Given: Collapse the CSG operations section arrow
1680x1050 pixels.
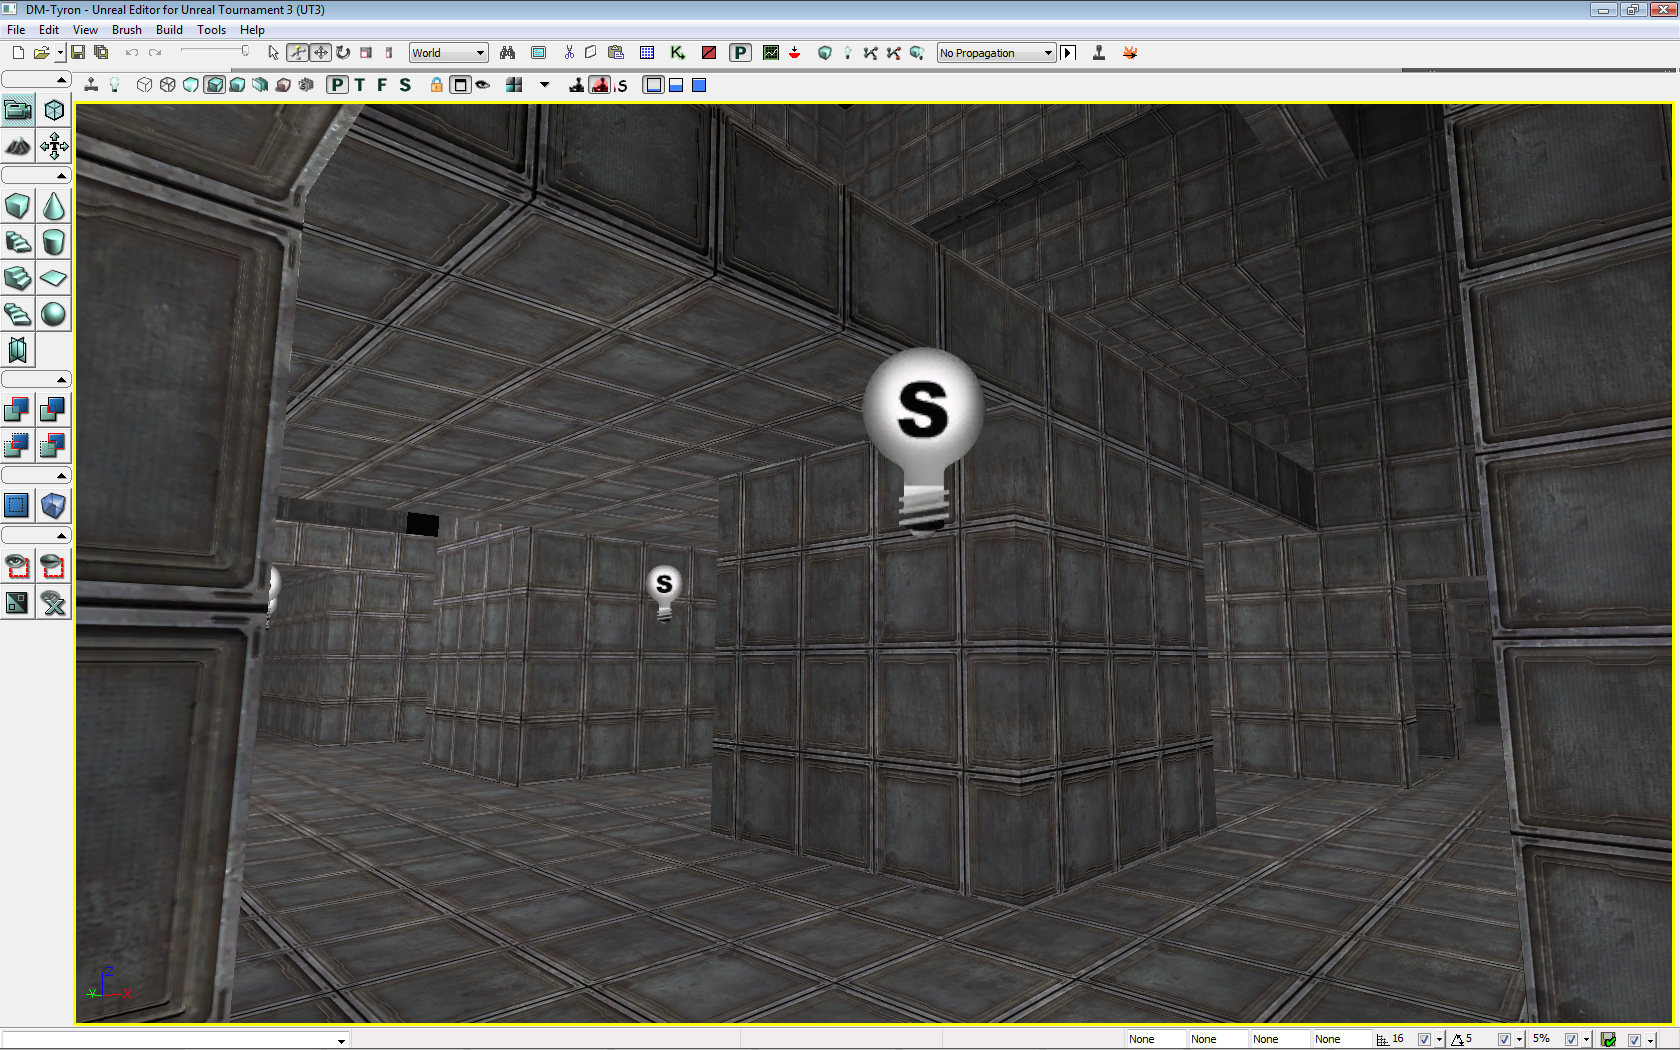Looking at the screenshot, I should tap(61, 379).
